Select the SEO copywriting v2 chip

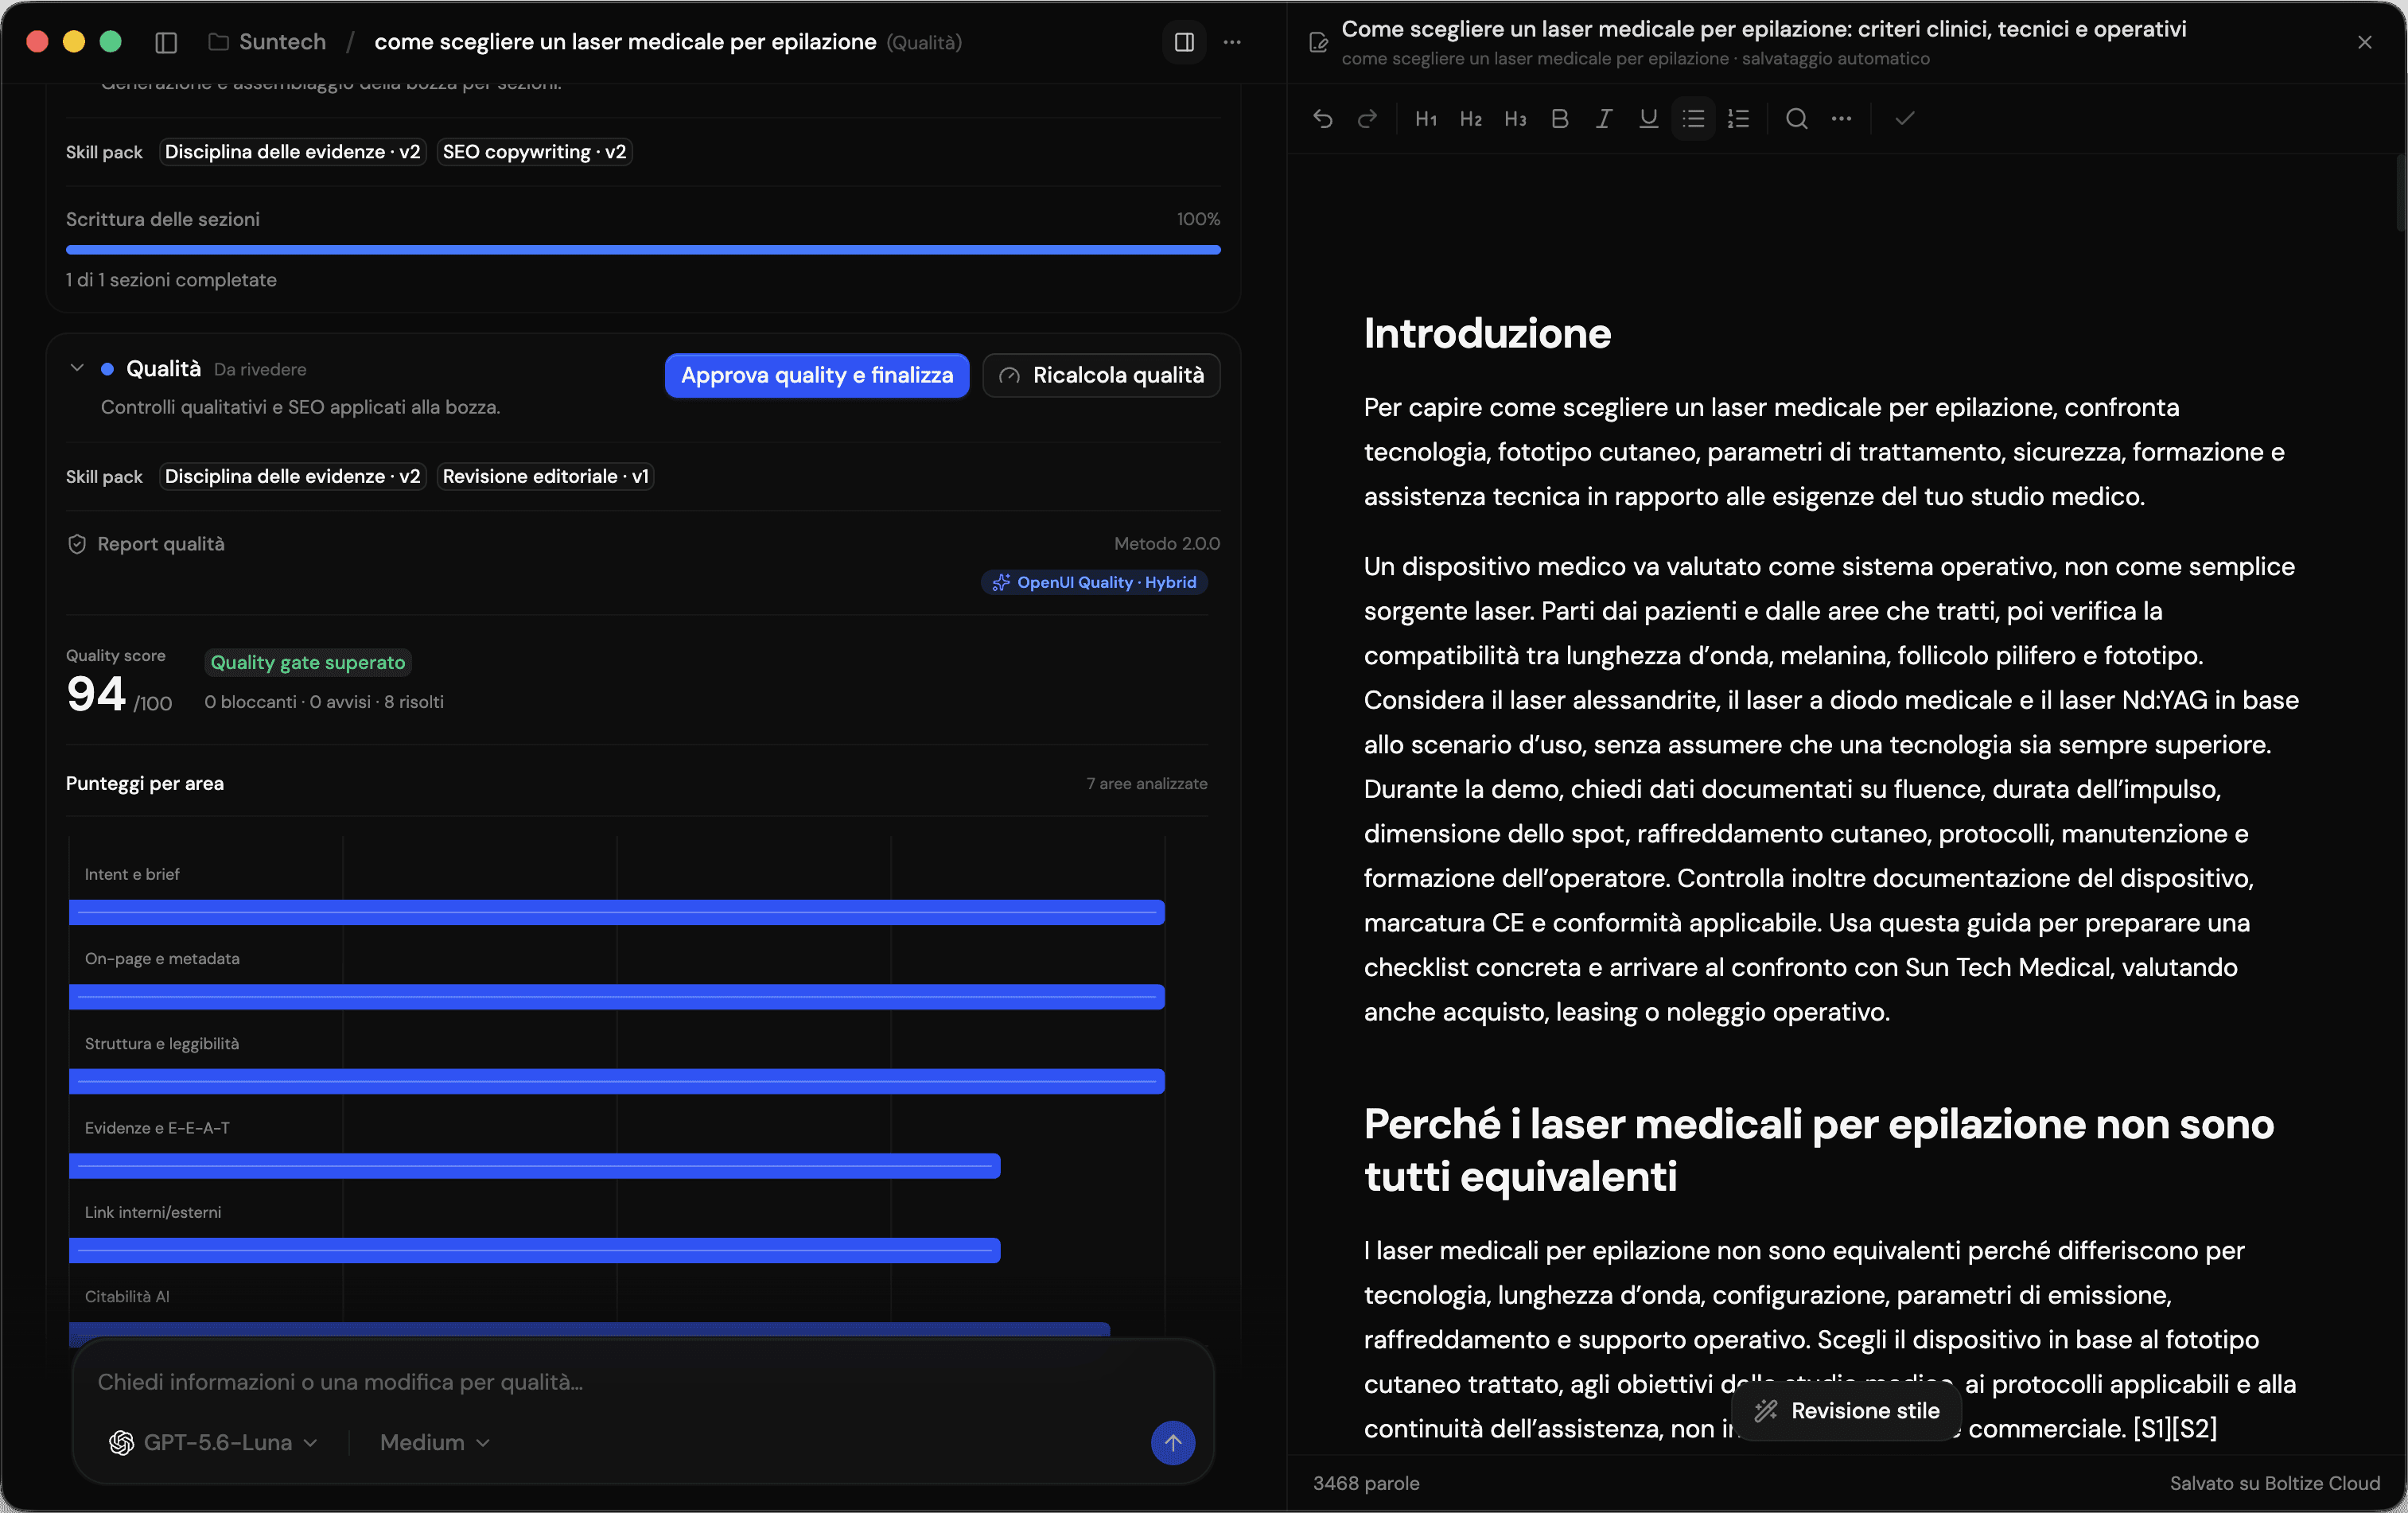(534, 152)
